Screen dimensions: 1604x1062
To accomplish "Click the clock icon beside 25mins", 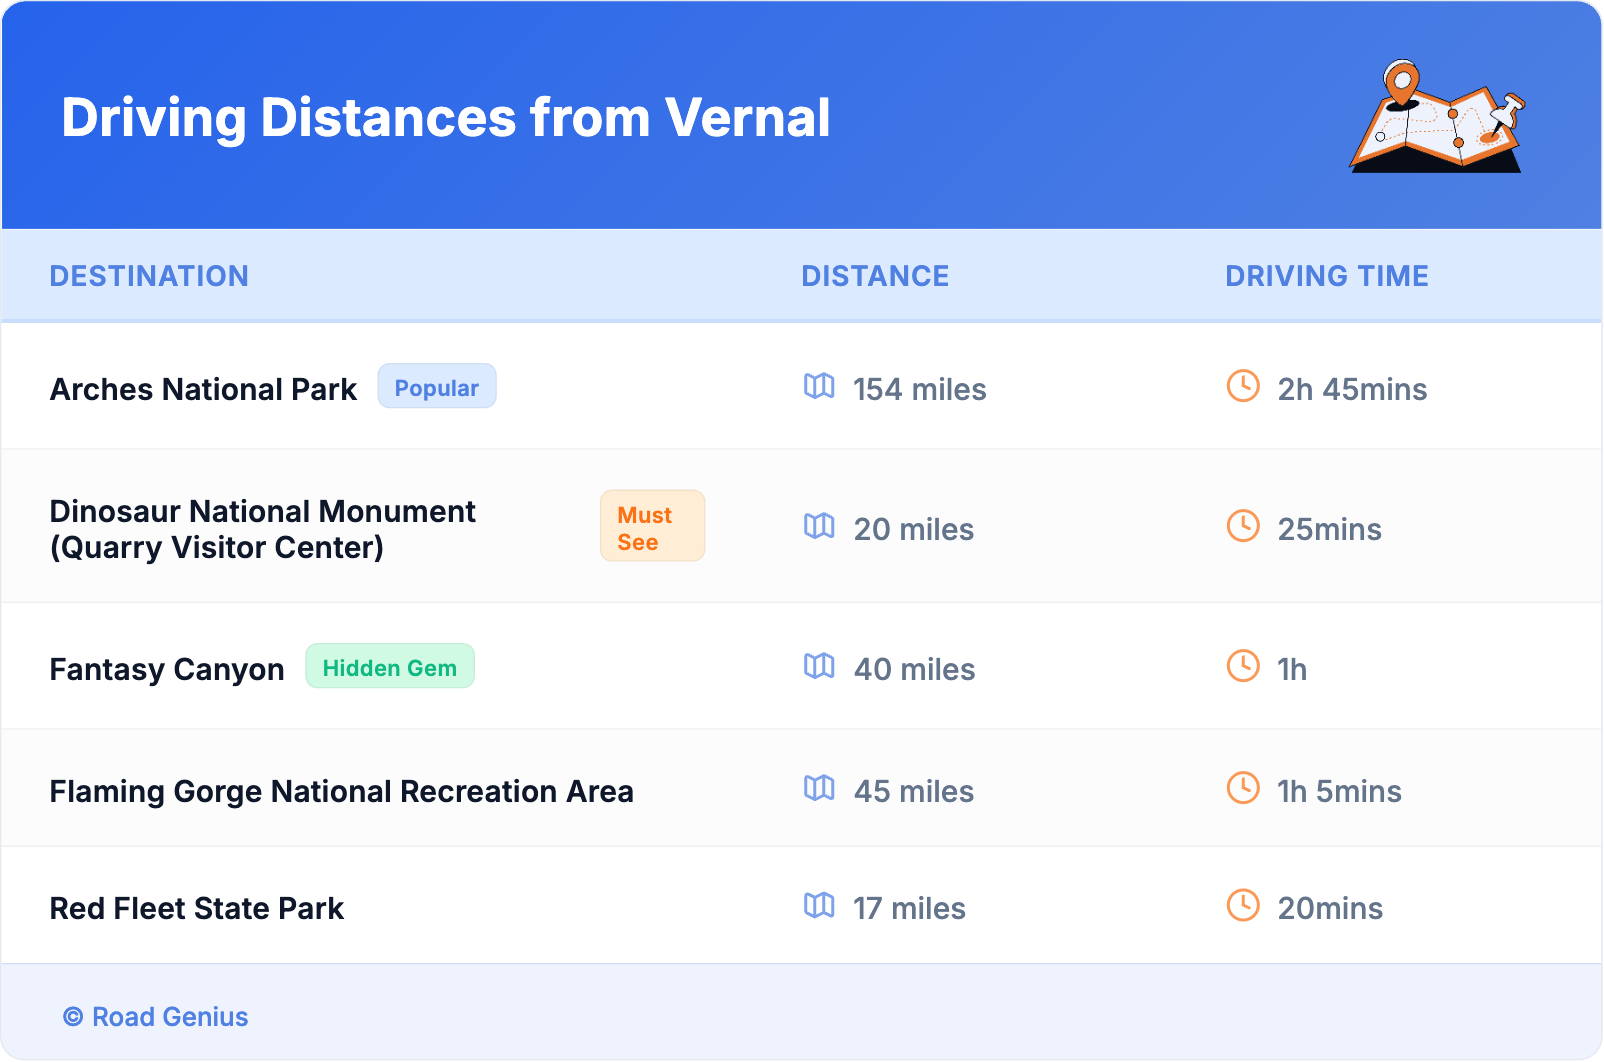I will point(1243,526).
